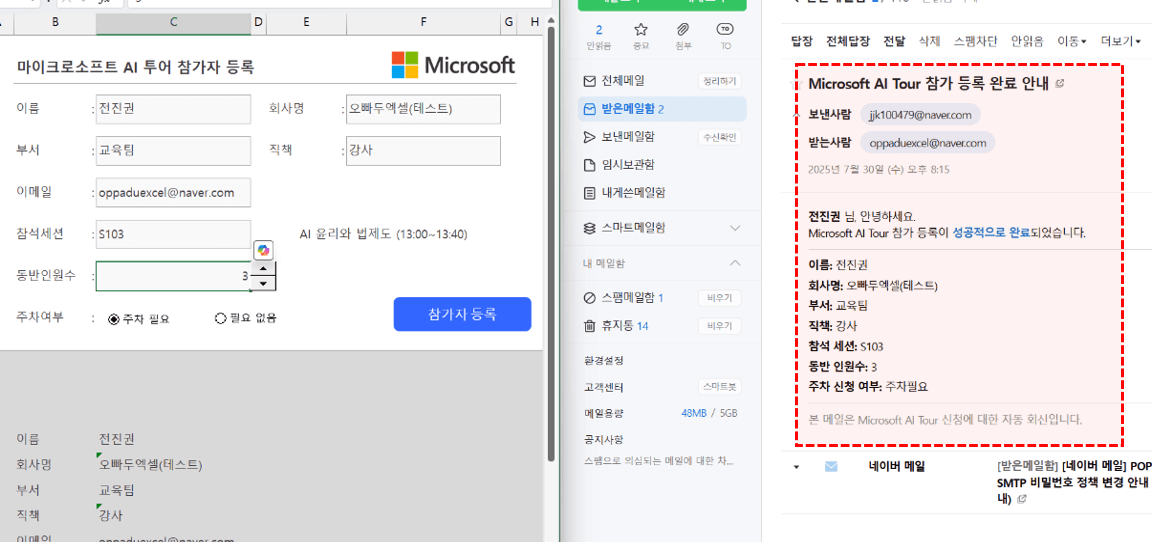Select column B header in Excel

(55, 24)
